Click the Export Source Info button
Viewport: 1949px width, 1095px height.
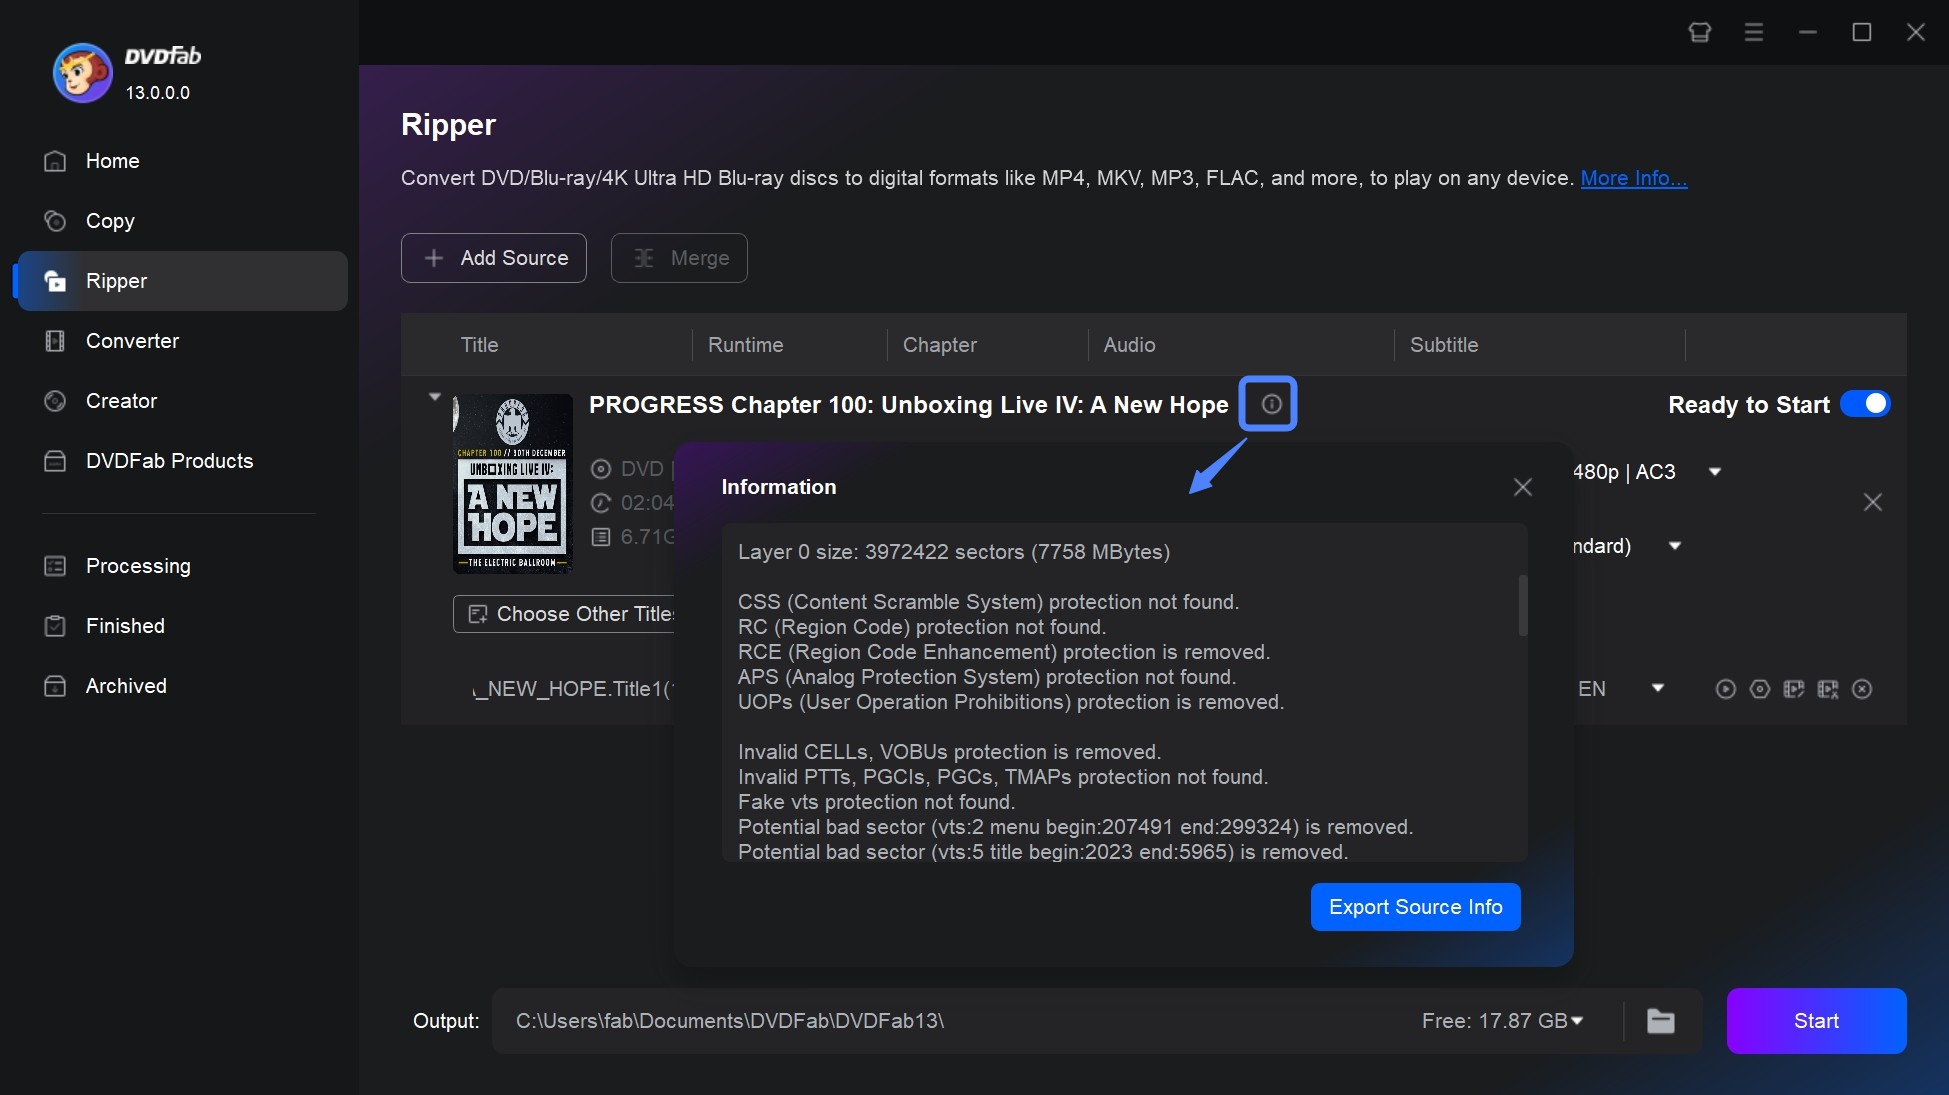click(1415, 907)
